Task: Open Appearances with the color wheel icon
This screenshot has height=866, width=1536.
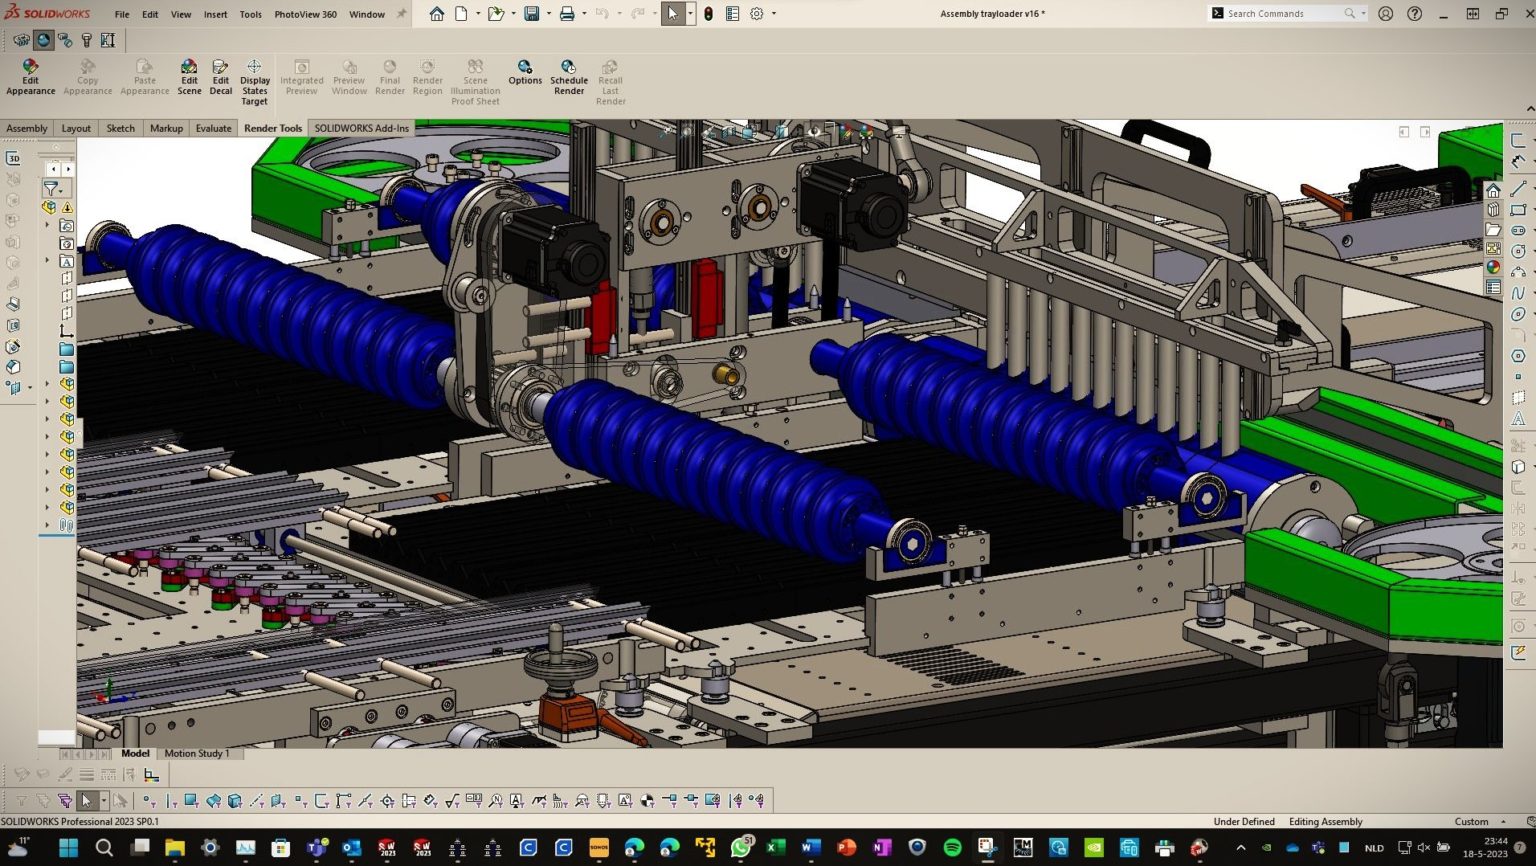Action: tap(1494, 267)
